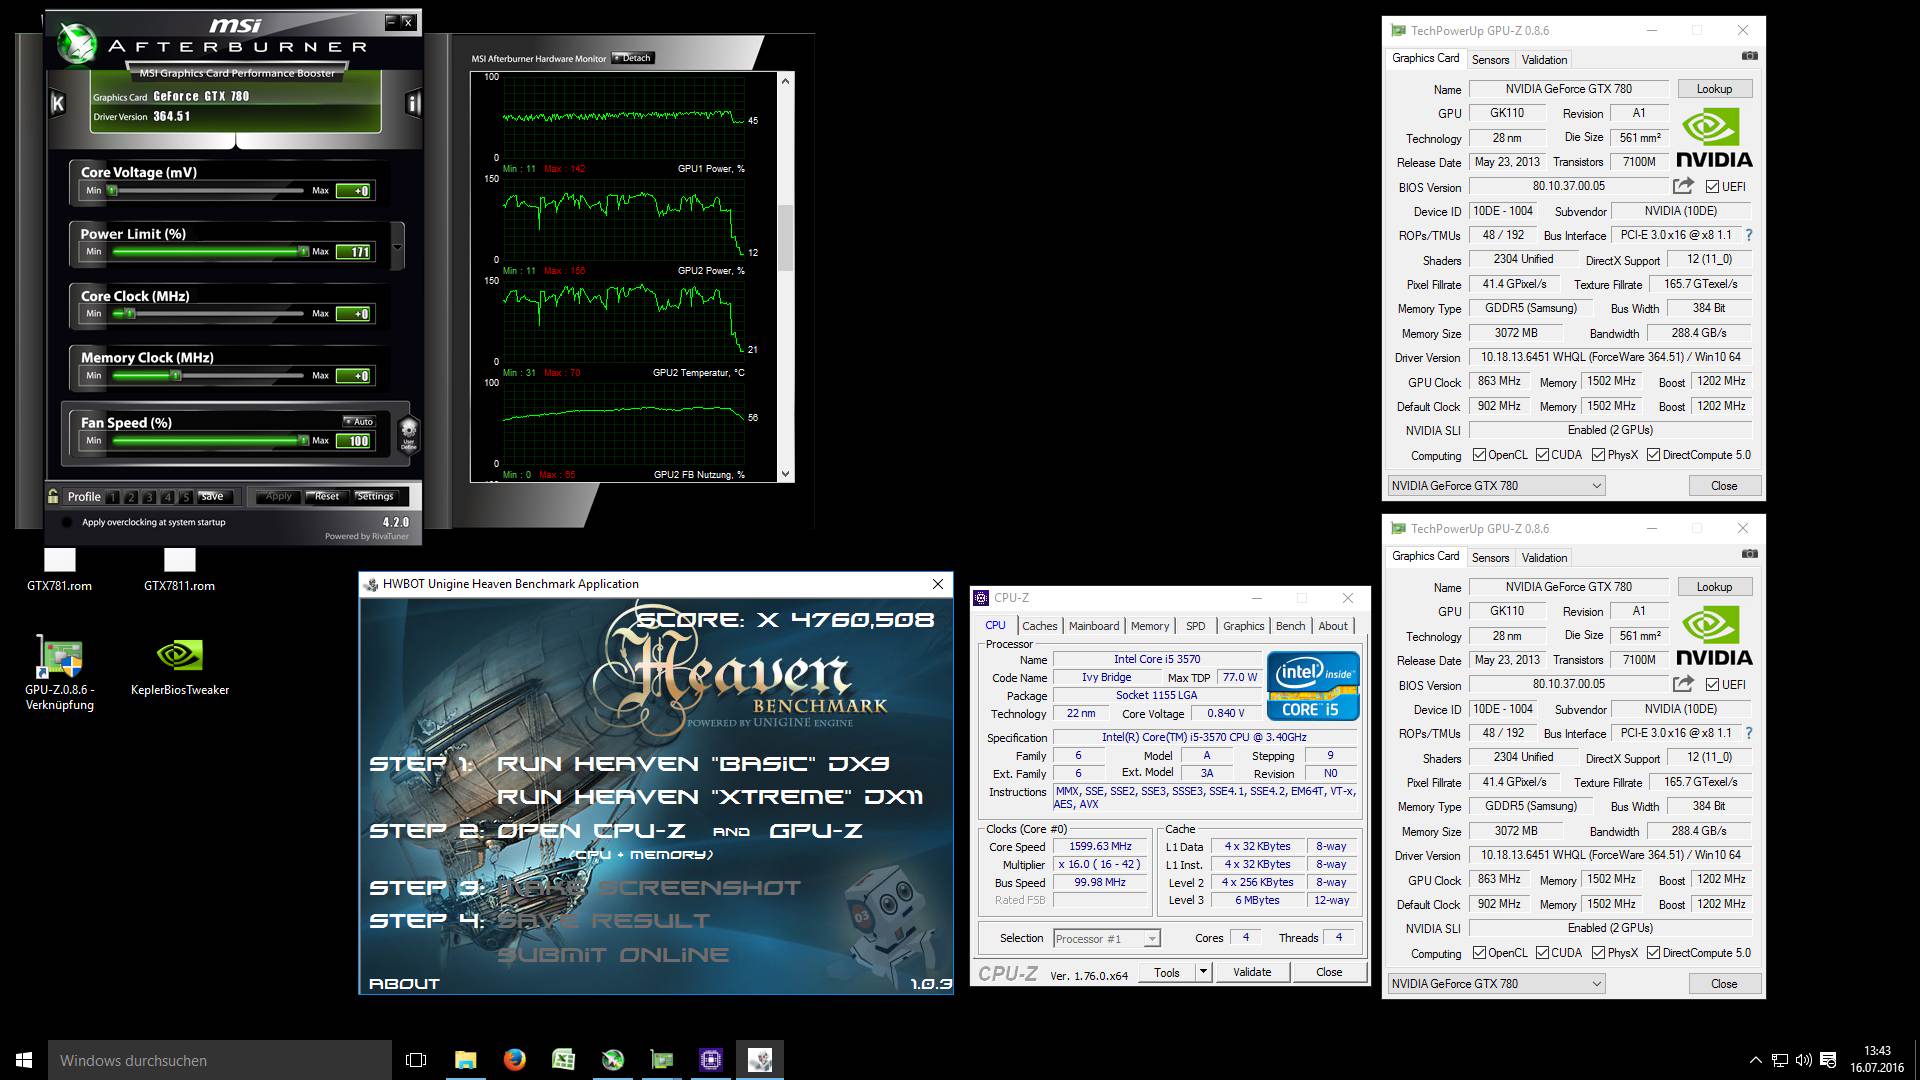Select Afterburner profile slot 1
The width and height of the screenshot is (1920, 1080).
point(113,497)
